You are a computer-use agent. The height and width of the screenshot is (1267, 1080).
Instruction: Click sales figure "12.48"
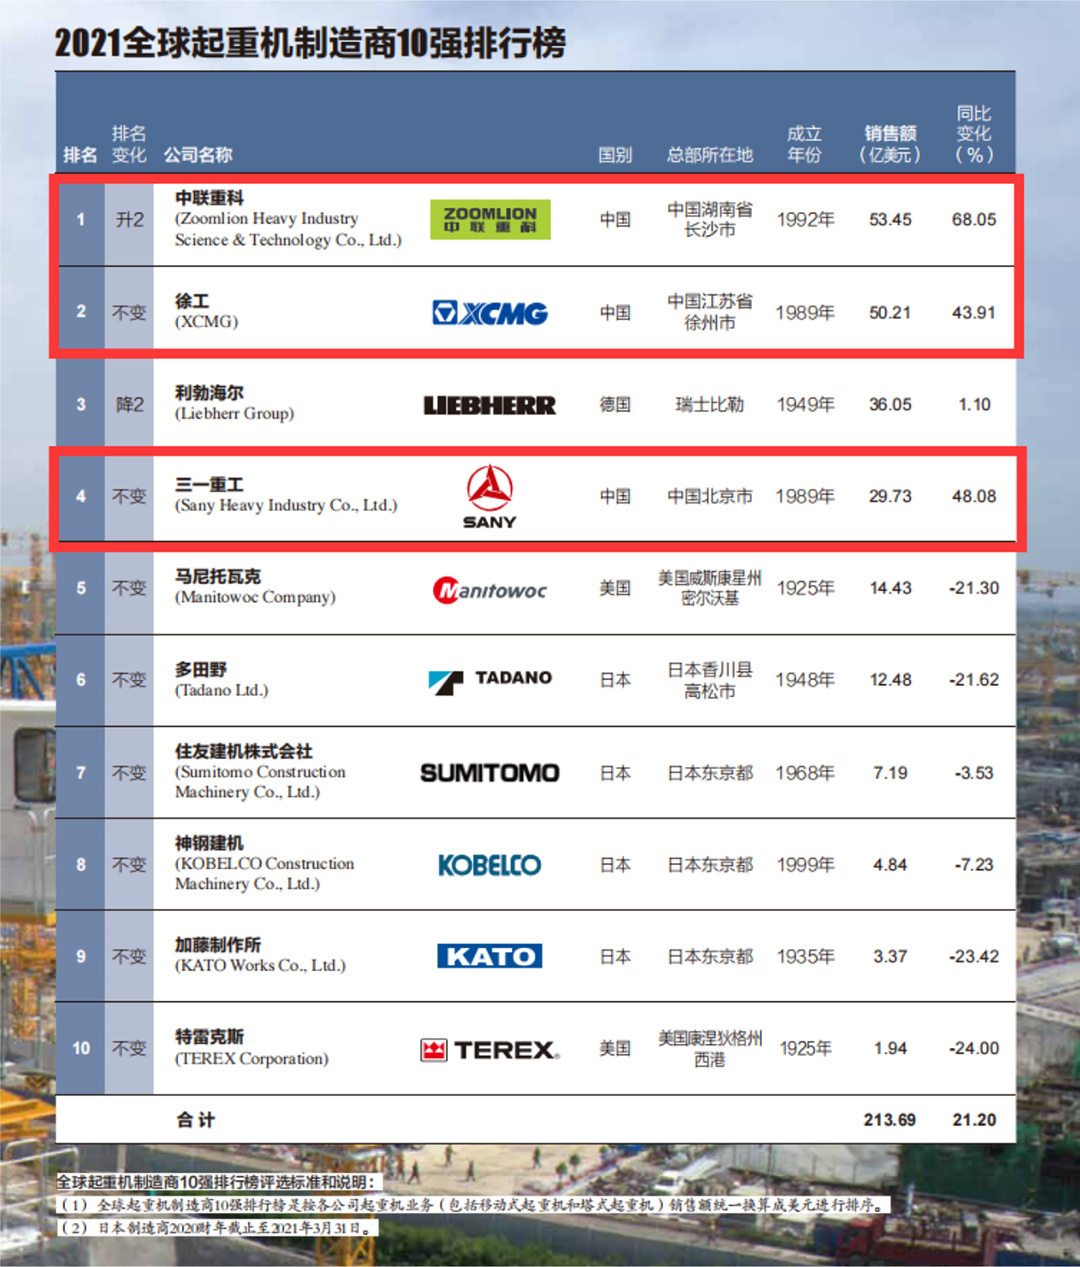pos(890,680)
